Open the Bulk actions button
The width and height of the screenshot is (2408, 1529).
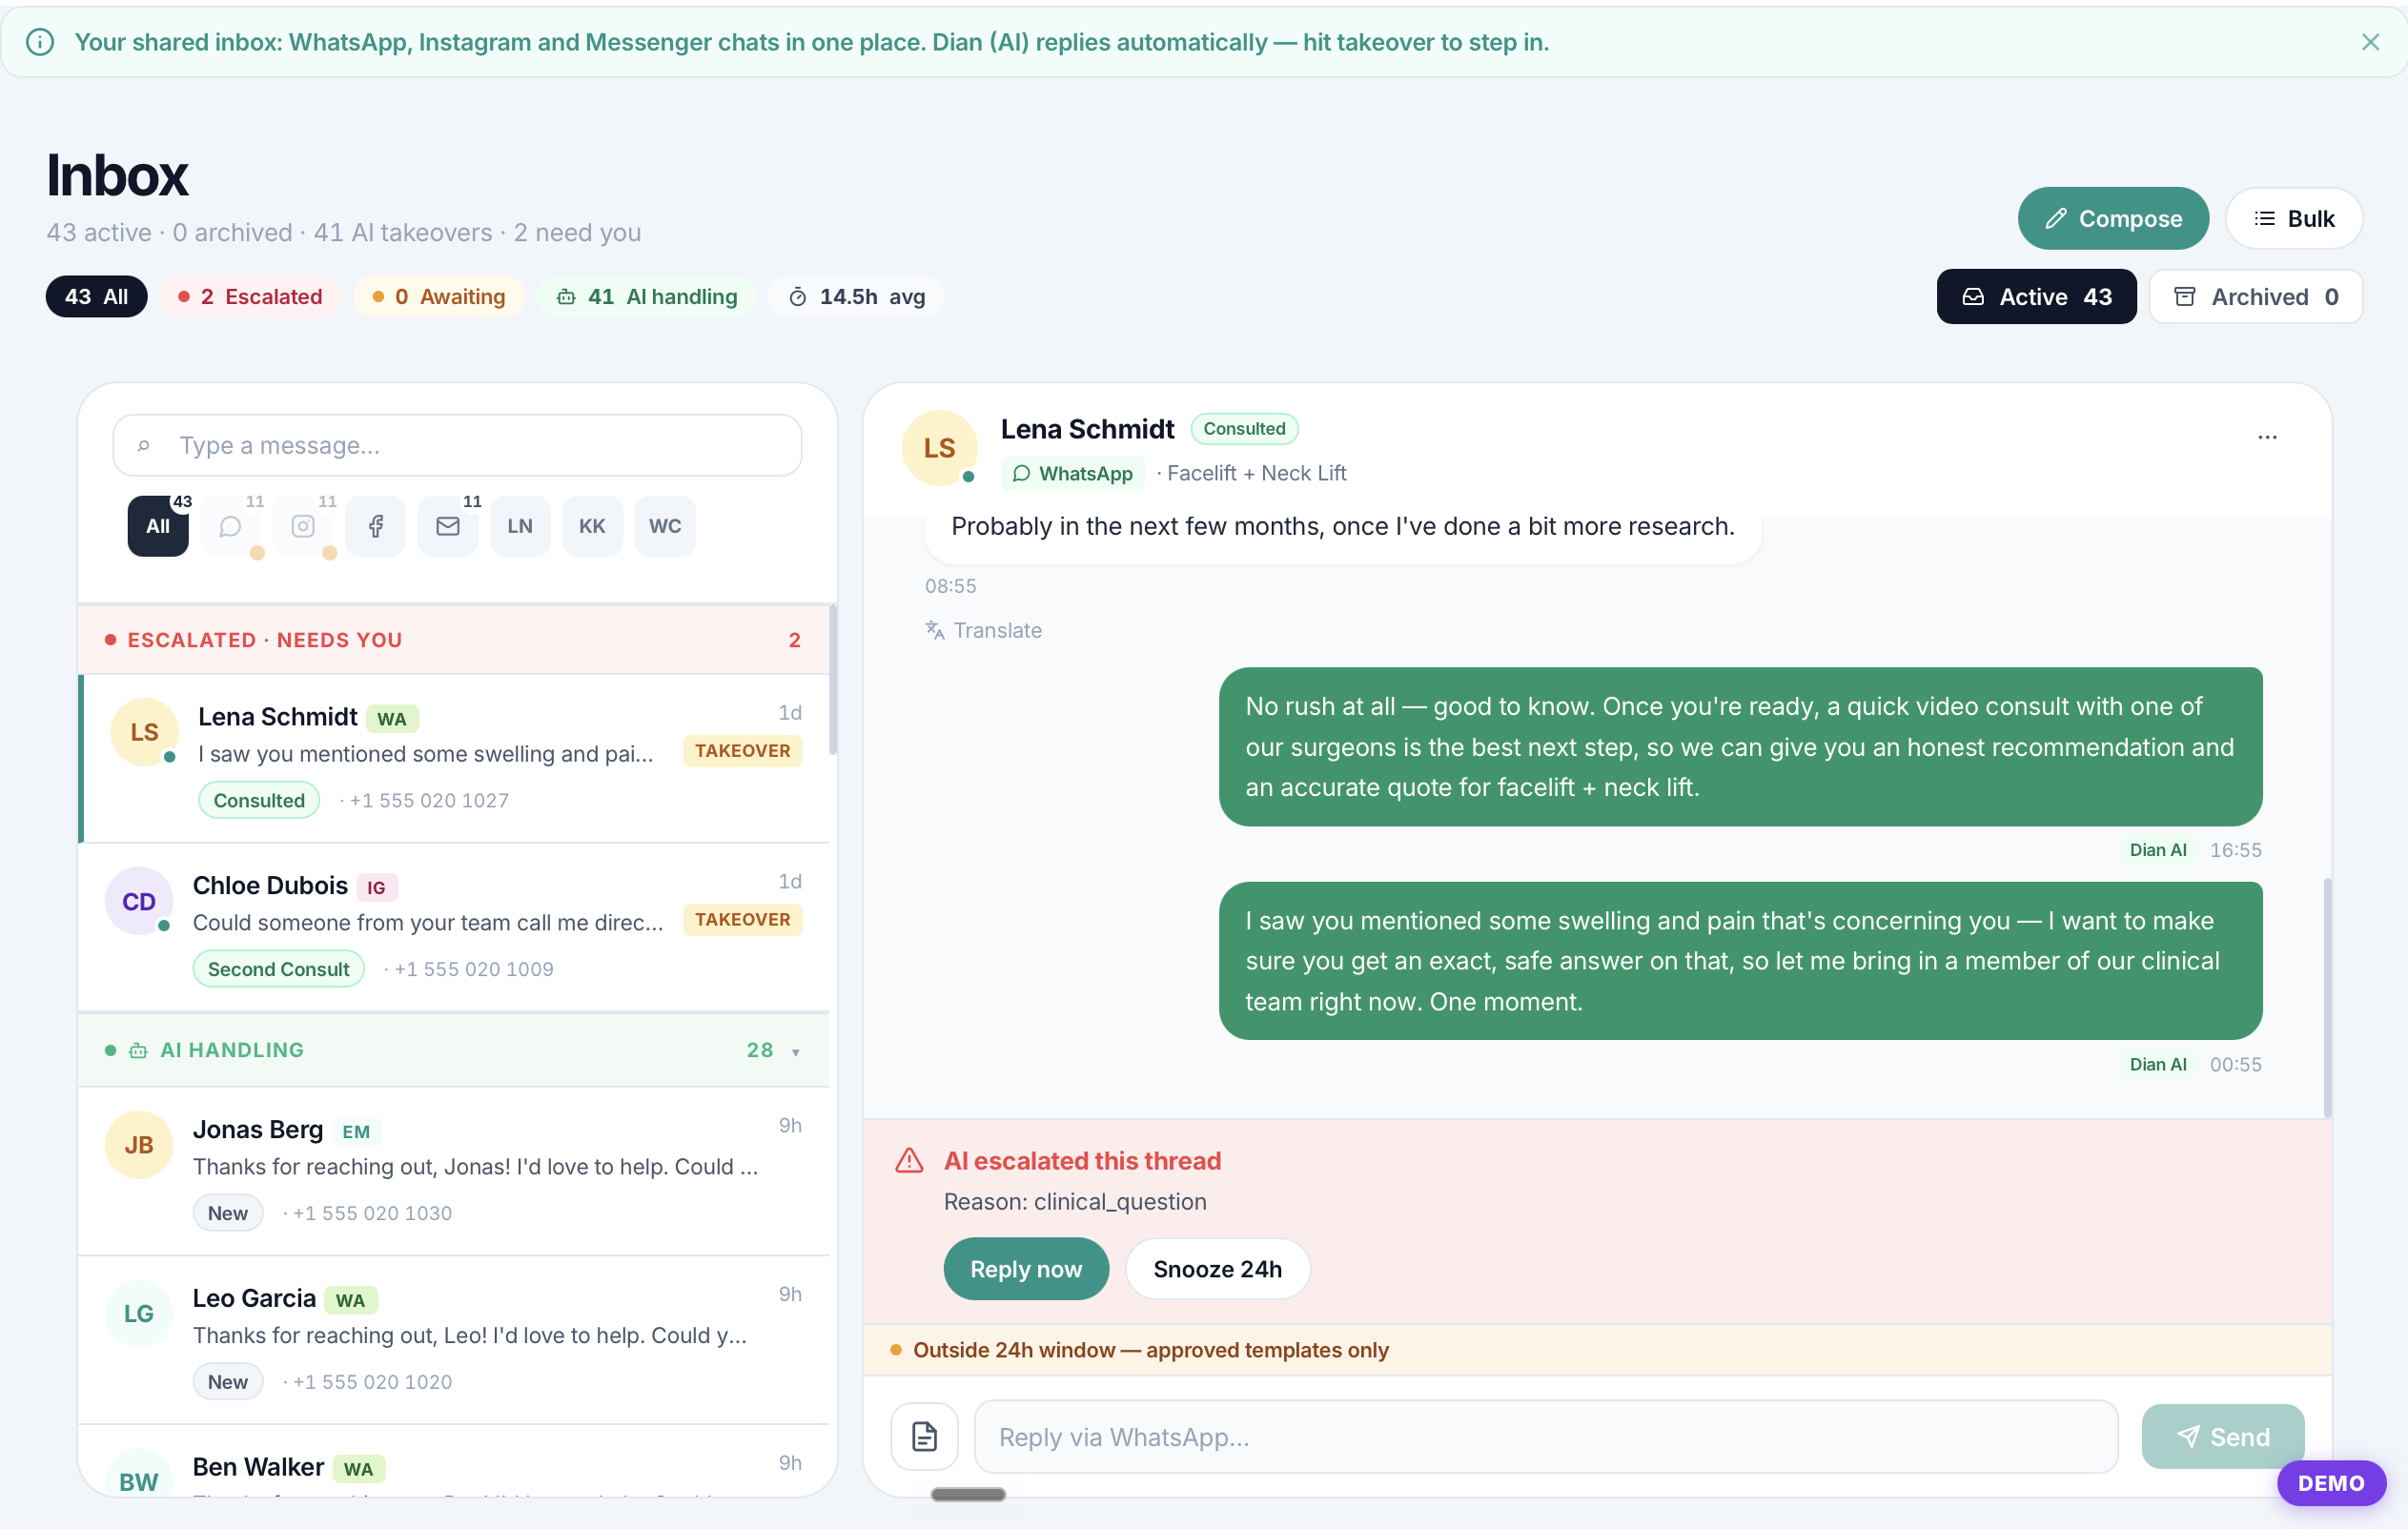pyautogui.click(x=2294, y=218)
